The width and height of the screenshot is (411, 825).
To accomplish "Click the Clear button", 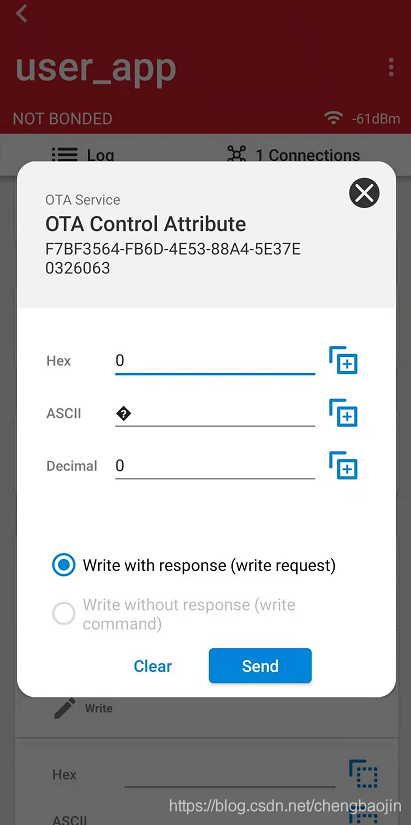I will pos(153,666).
